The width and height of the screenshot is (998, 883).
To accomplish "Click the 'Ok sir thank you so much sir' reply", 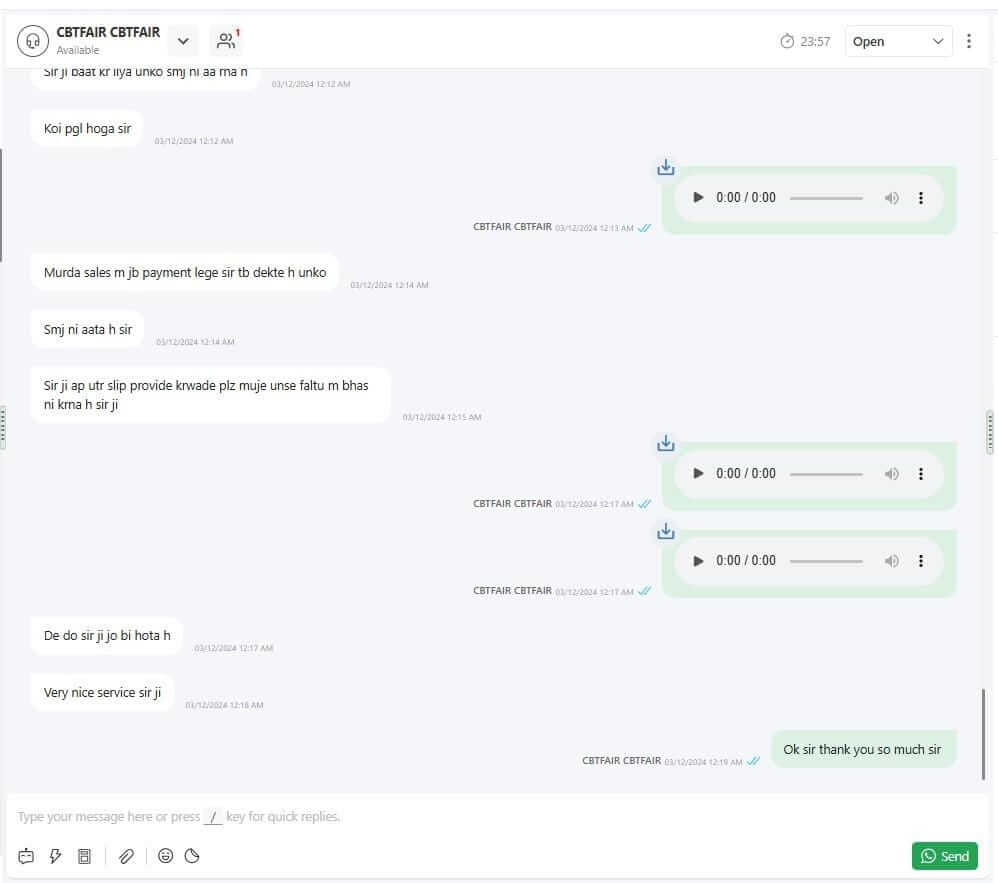I will pos(862,749).
